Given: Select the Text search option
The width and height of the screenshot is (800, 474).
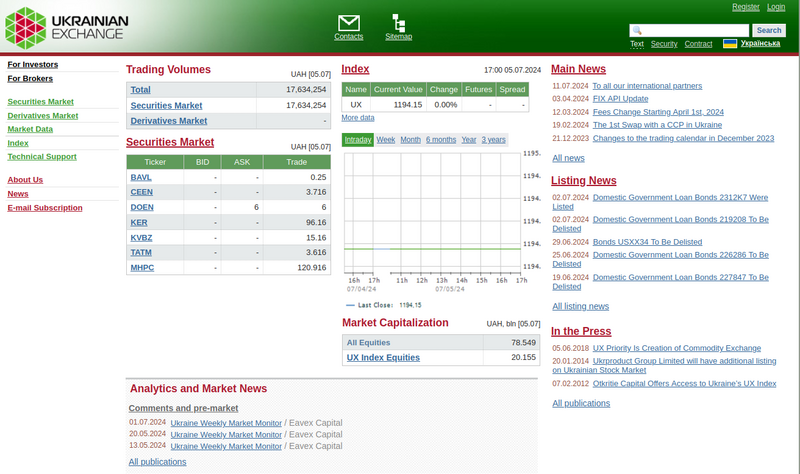Looking at the screenshot, I should coord(637,44).
